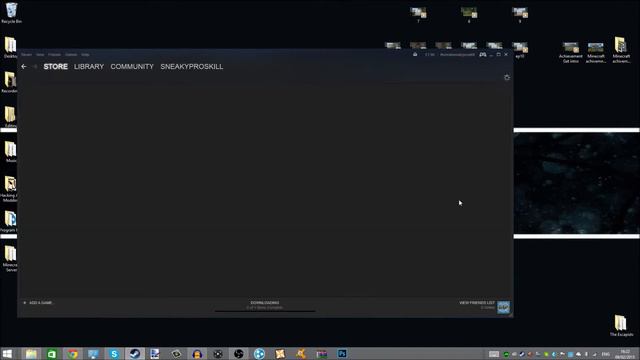
Task: Switch Steam to Big Picture mode controller icon
Action: tap(483, 54)
